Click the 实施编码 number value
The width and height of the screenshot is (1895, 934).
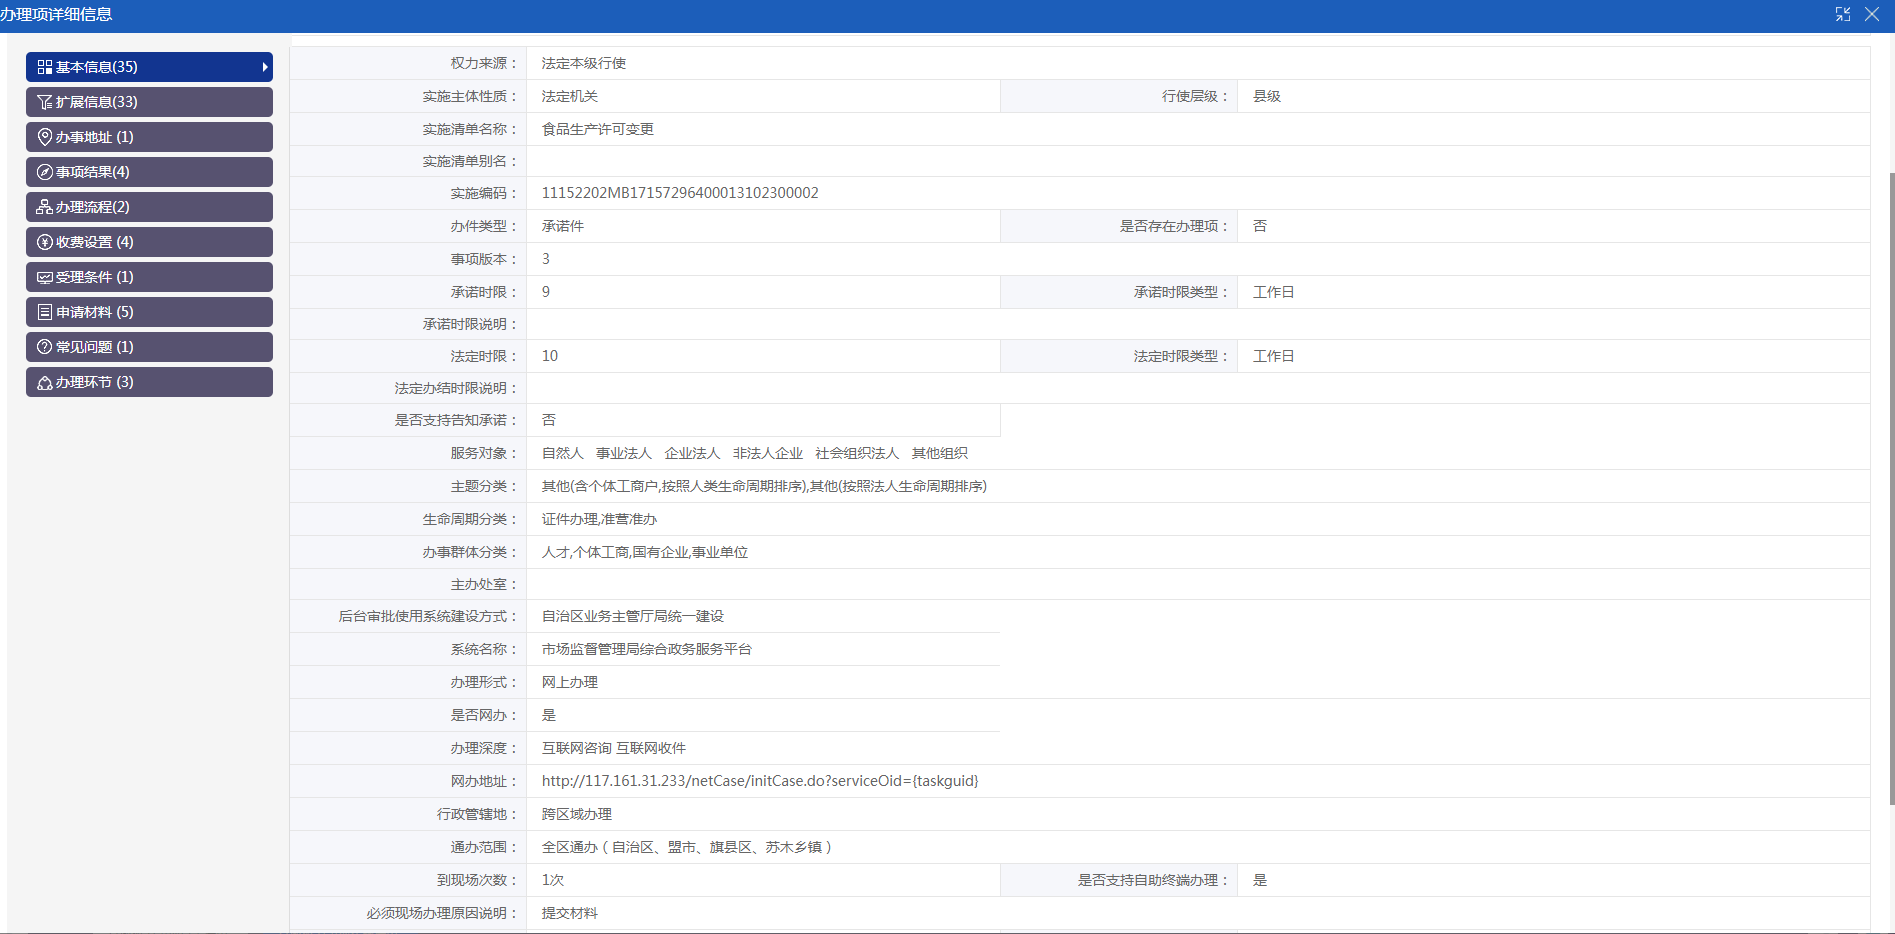[679, 193]
